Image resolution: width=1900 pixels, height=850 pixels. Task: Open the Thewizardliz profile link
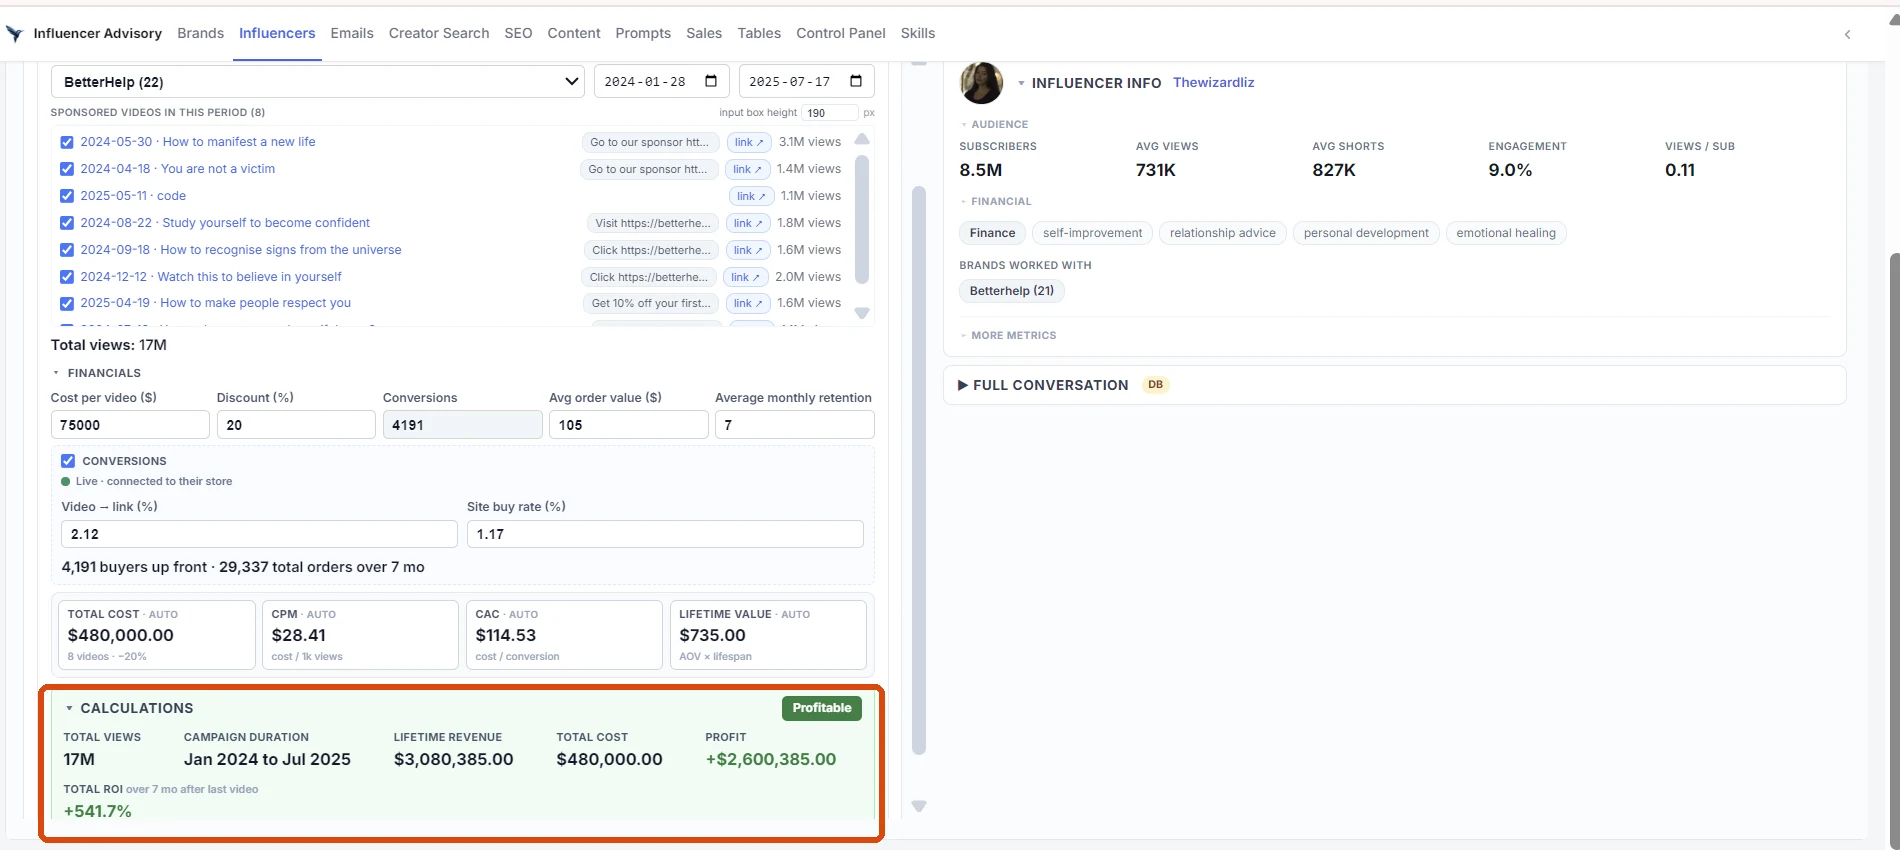click(1213, 82)
